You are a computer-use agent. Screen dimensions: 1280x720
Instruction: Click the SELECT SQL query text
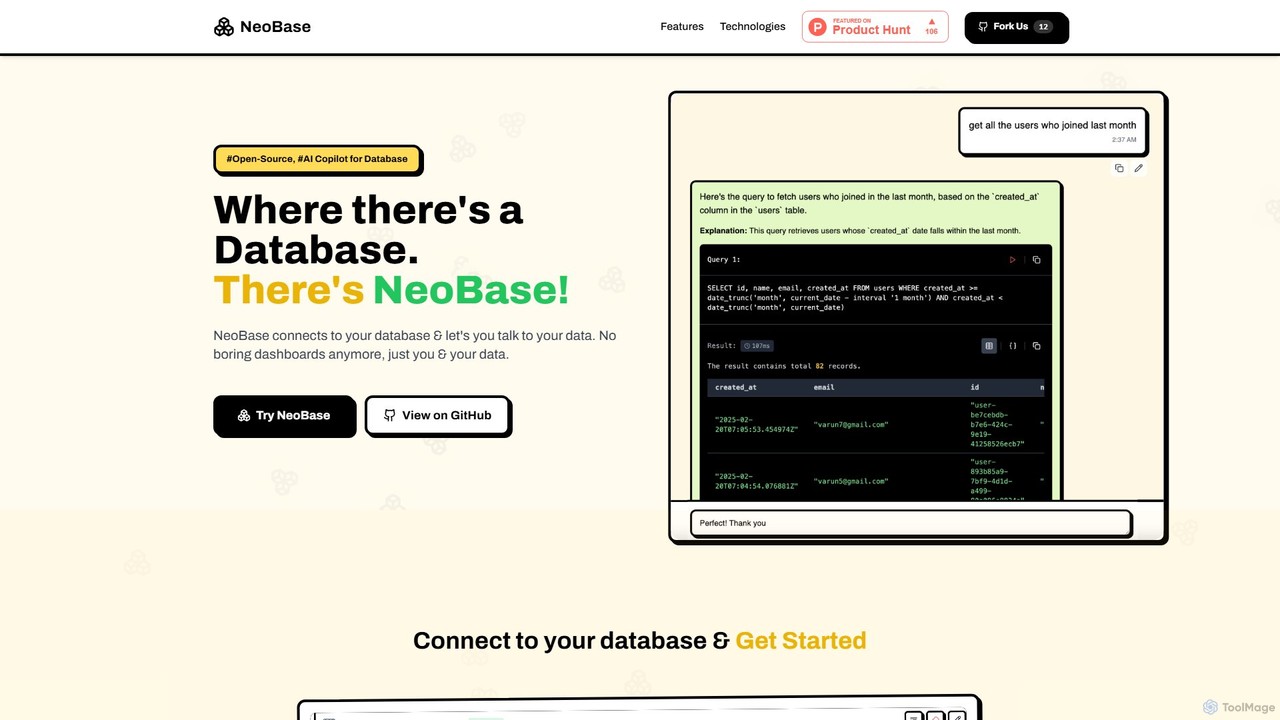pos(855,297)
